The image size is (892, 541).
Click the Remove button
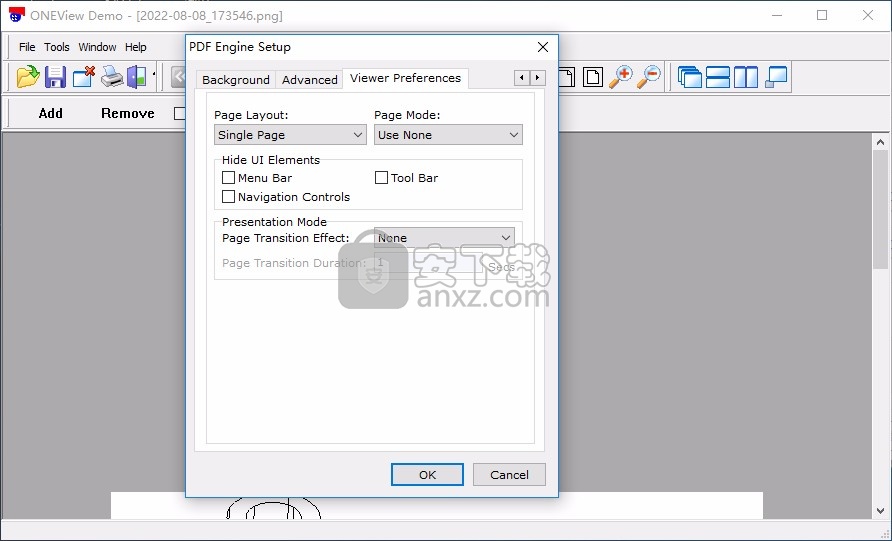(x=127, y=113)
